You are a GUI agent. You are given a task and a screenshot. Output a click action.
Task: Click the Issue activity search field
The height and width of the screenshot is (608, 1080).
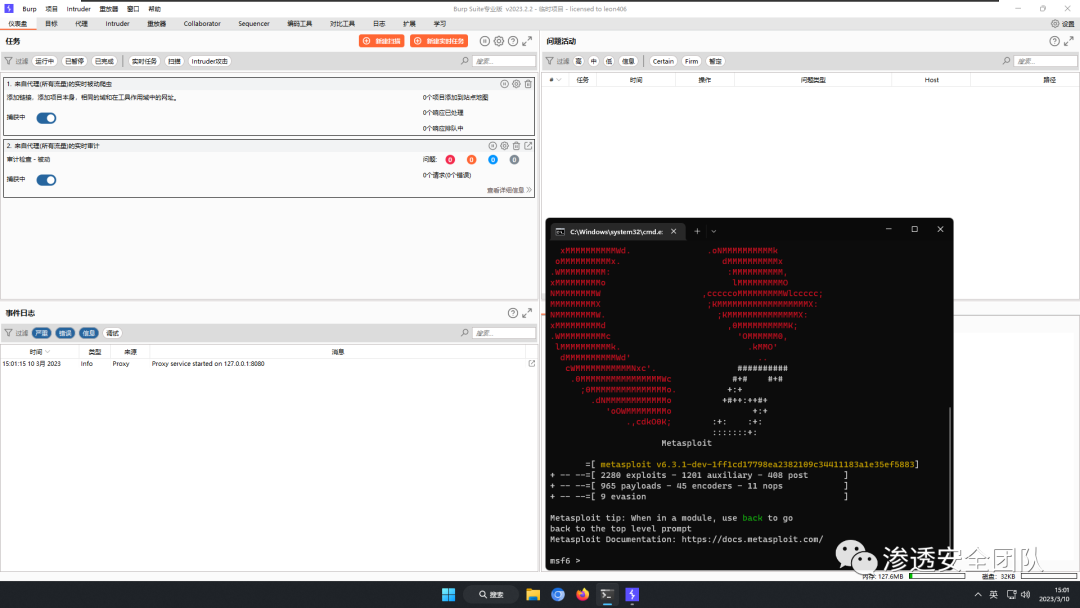tap(1046, 61)
